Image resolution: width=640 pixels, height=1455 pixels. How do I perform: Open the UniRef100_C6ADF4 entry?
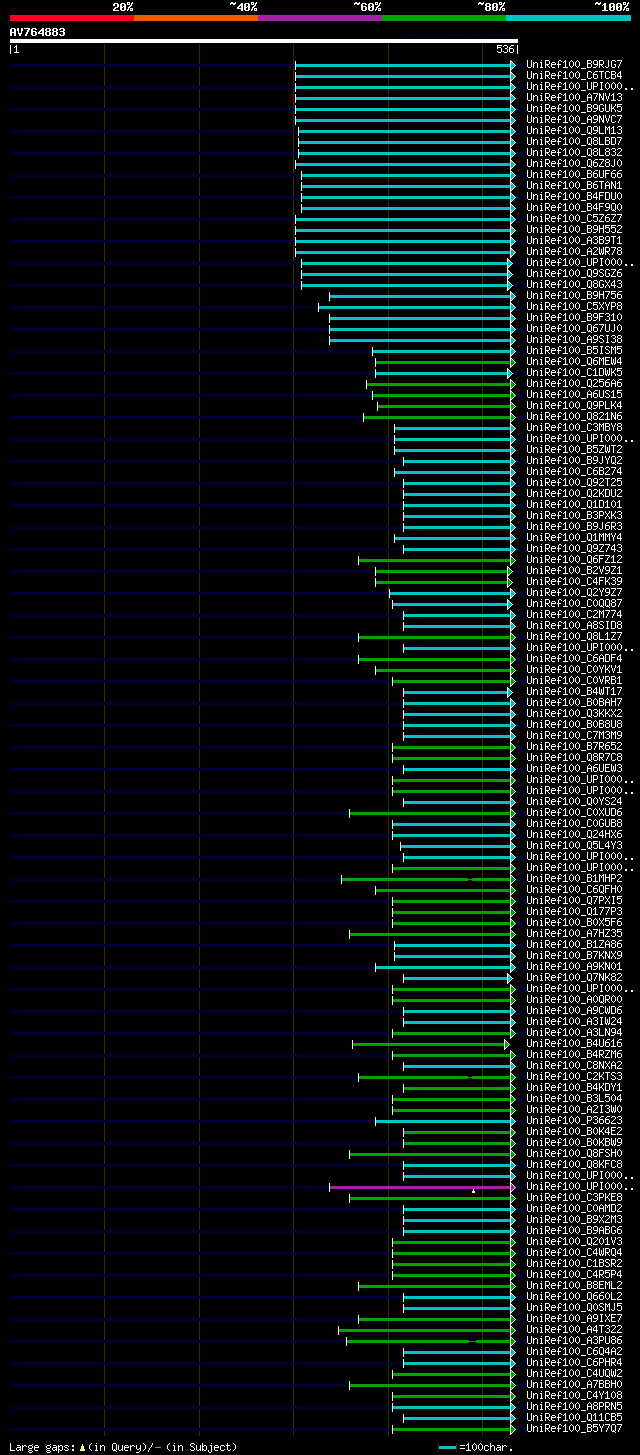pos(574,658)
